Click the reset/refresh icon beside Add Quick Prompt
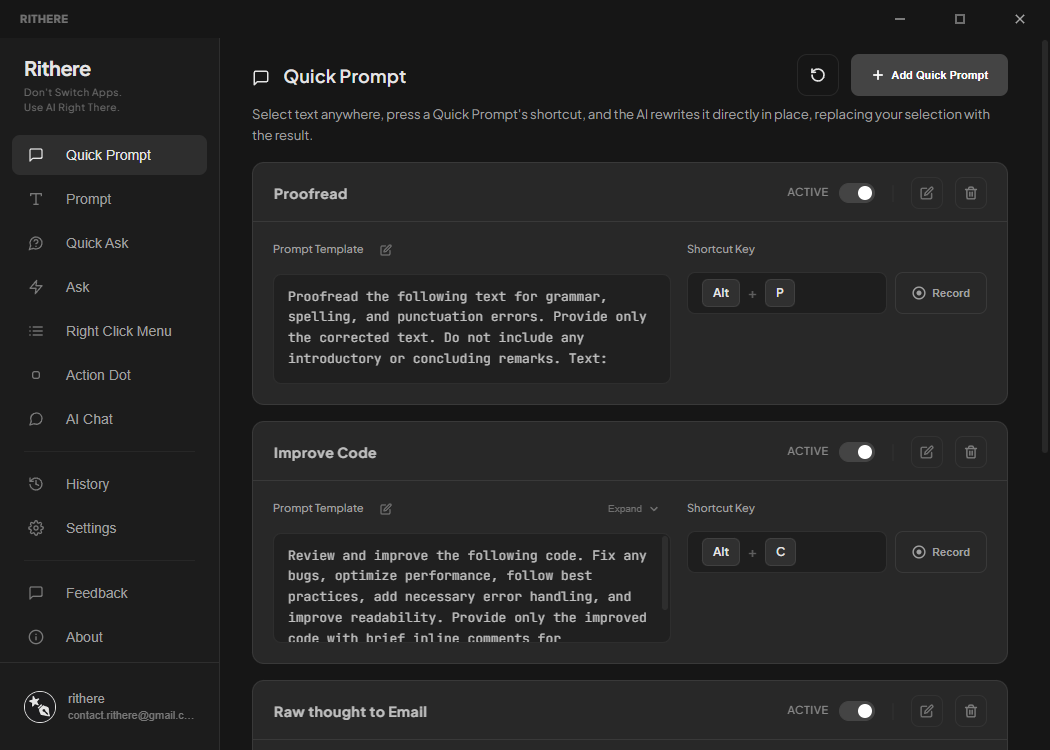Image resolution: width=1050 pixels, height=750 pixels. 818,75
